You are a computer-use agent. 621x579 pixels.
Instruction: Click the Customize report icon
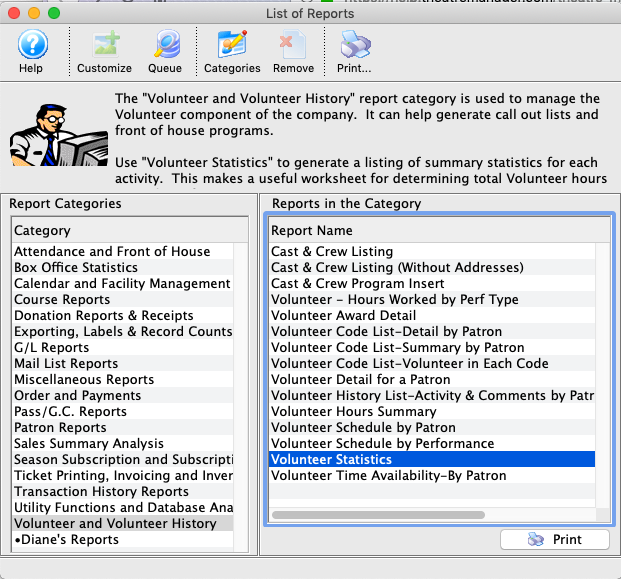[x=104, y=51]
